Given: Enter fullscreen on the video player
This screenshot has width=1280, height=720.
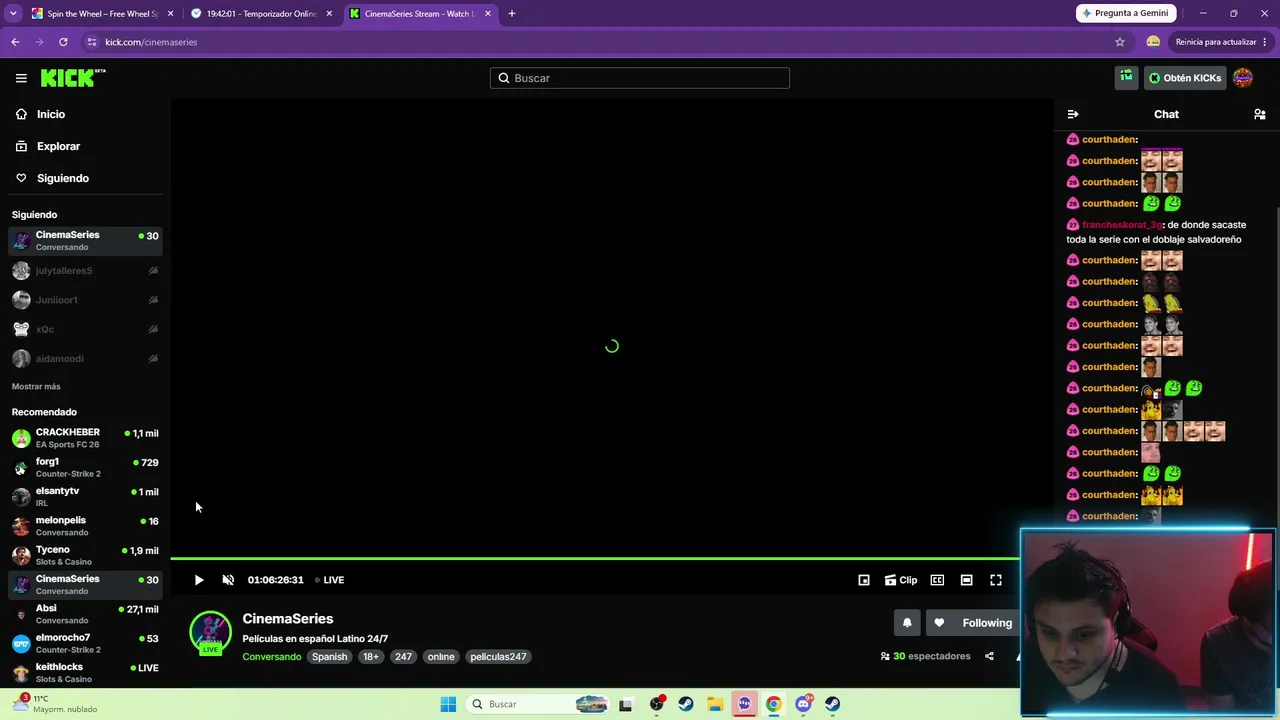Looking at the screenshot, I should (x=996, y=580).
